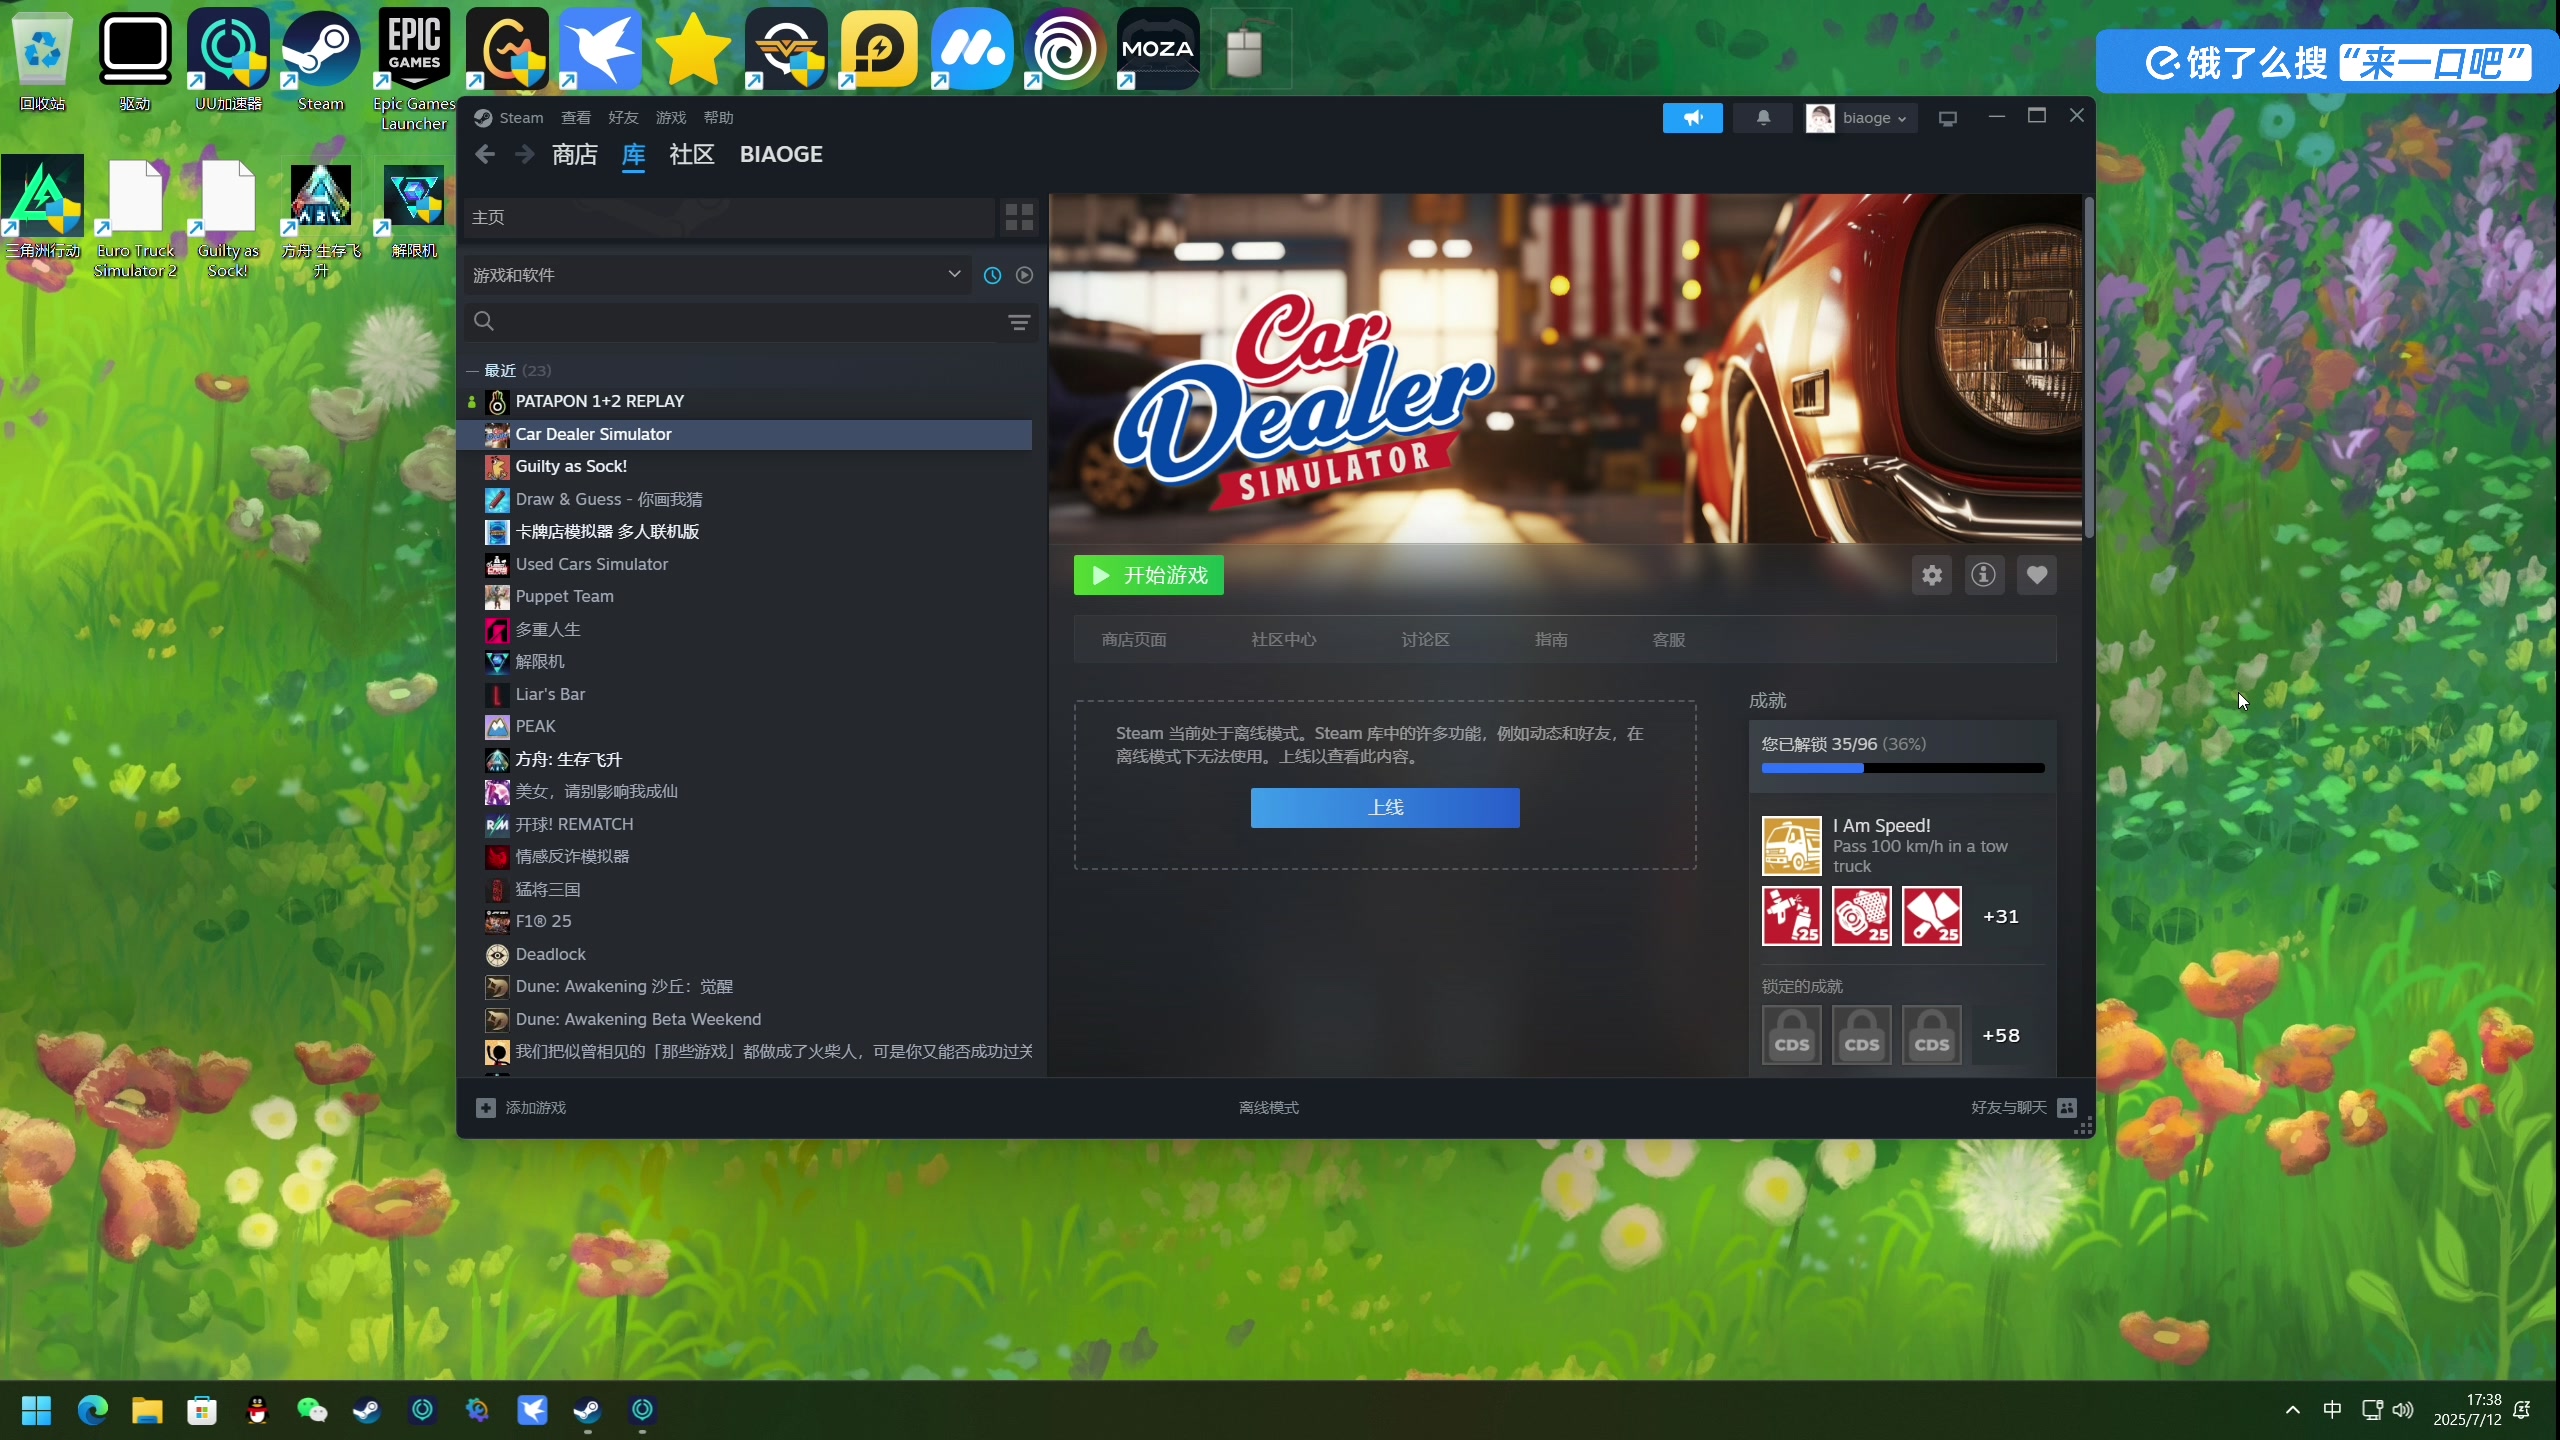
Task: Select Guilty as Sock! in the library
Action: pyautogui.click(x=745, y=466)
